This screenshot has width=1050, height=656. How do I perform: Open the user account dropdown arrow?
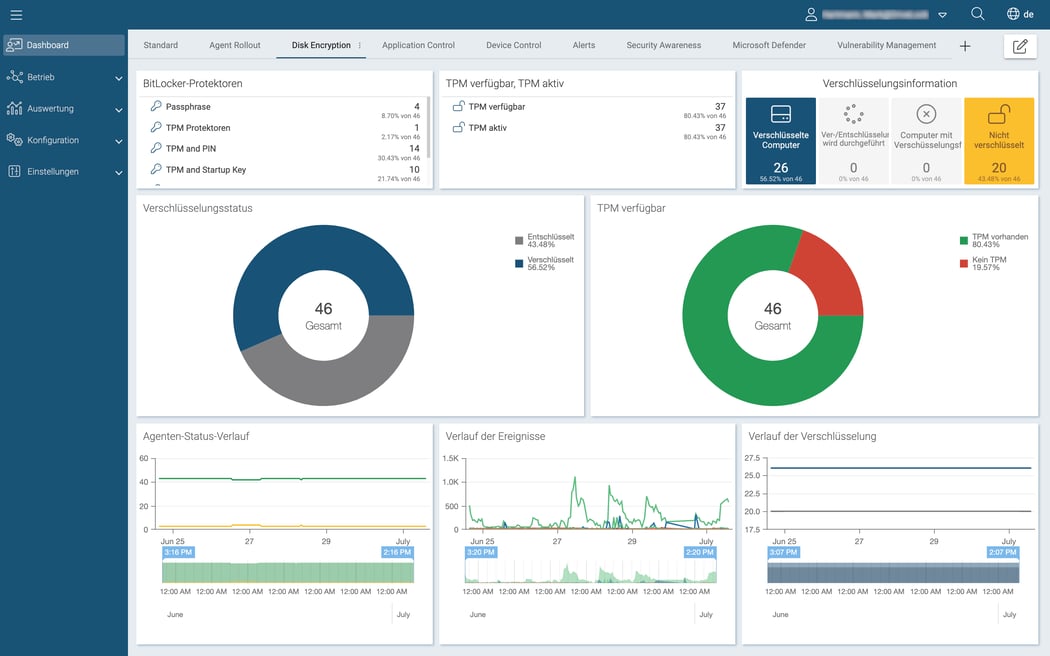(x=941, y=14)
